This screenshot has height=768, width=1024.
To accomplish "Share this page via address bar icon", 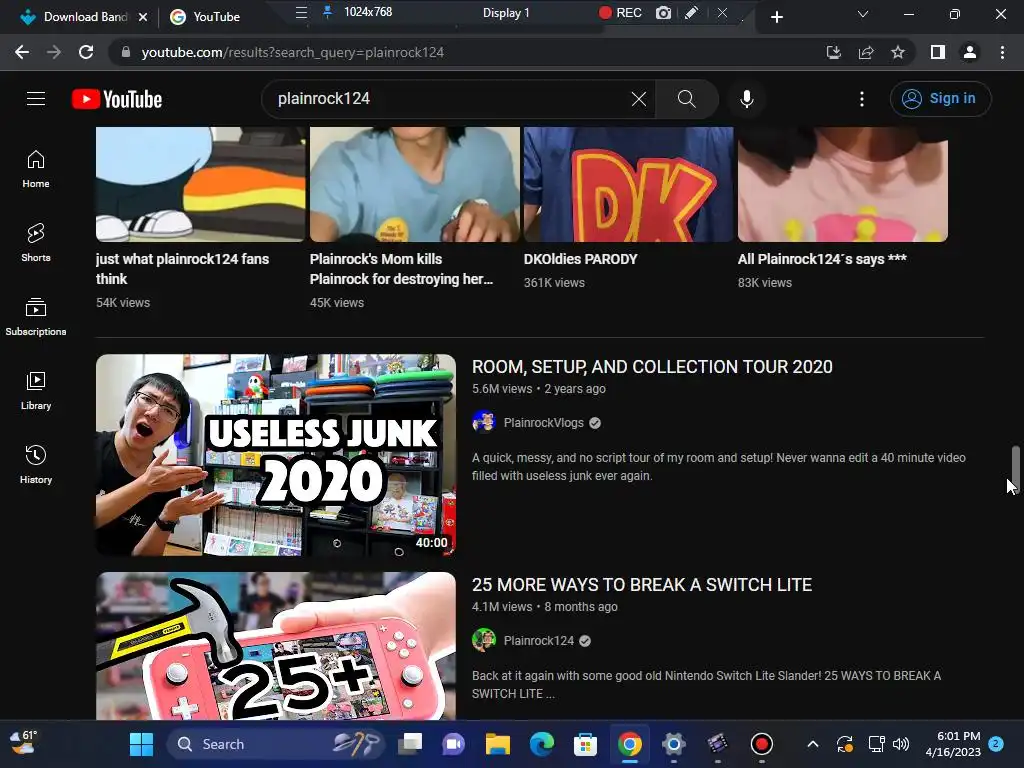I will tap(866, 52).
